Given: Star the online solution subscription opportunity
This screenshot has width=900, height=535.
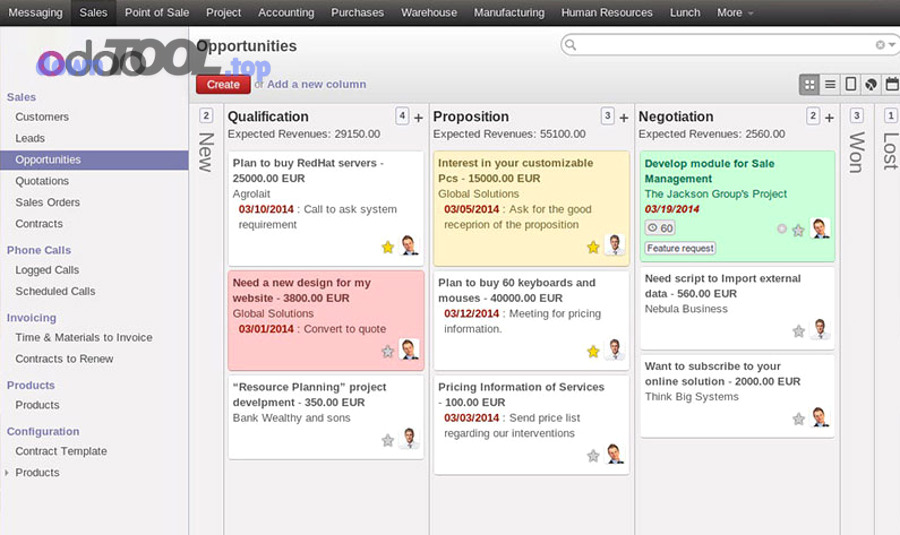Looking at the screenshot, I should [x=798, y=419].
